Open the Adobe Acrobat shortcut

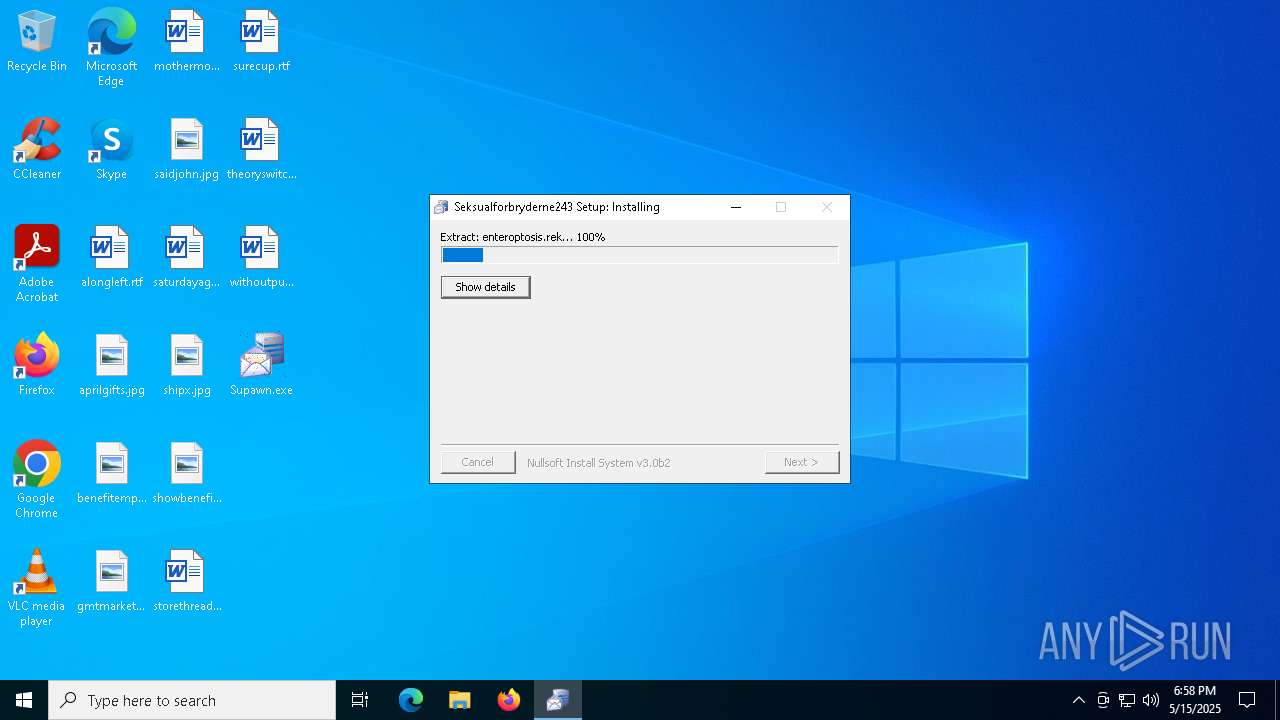point(37,264)
